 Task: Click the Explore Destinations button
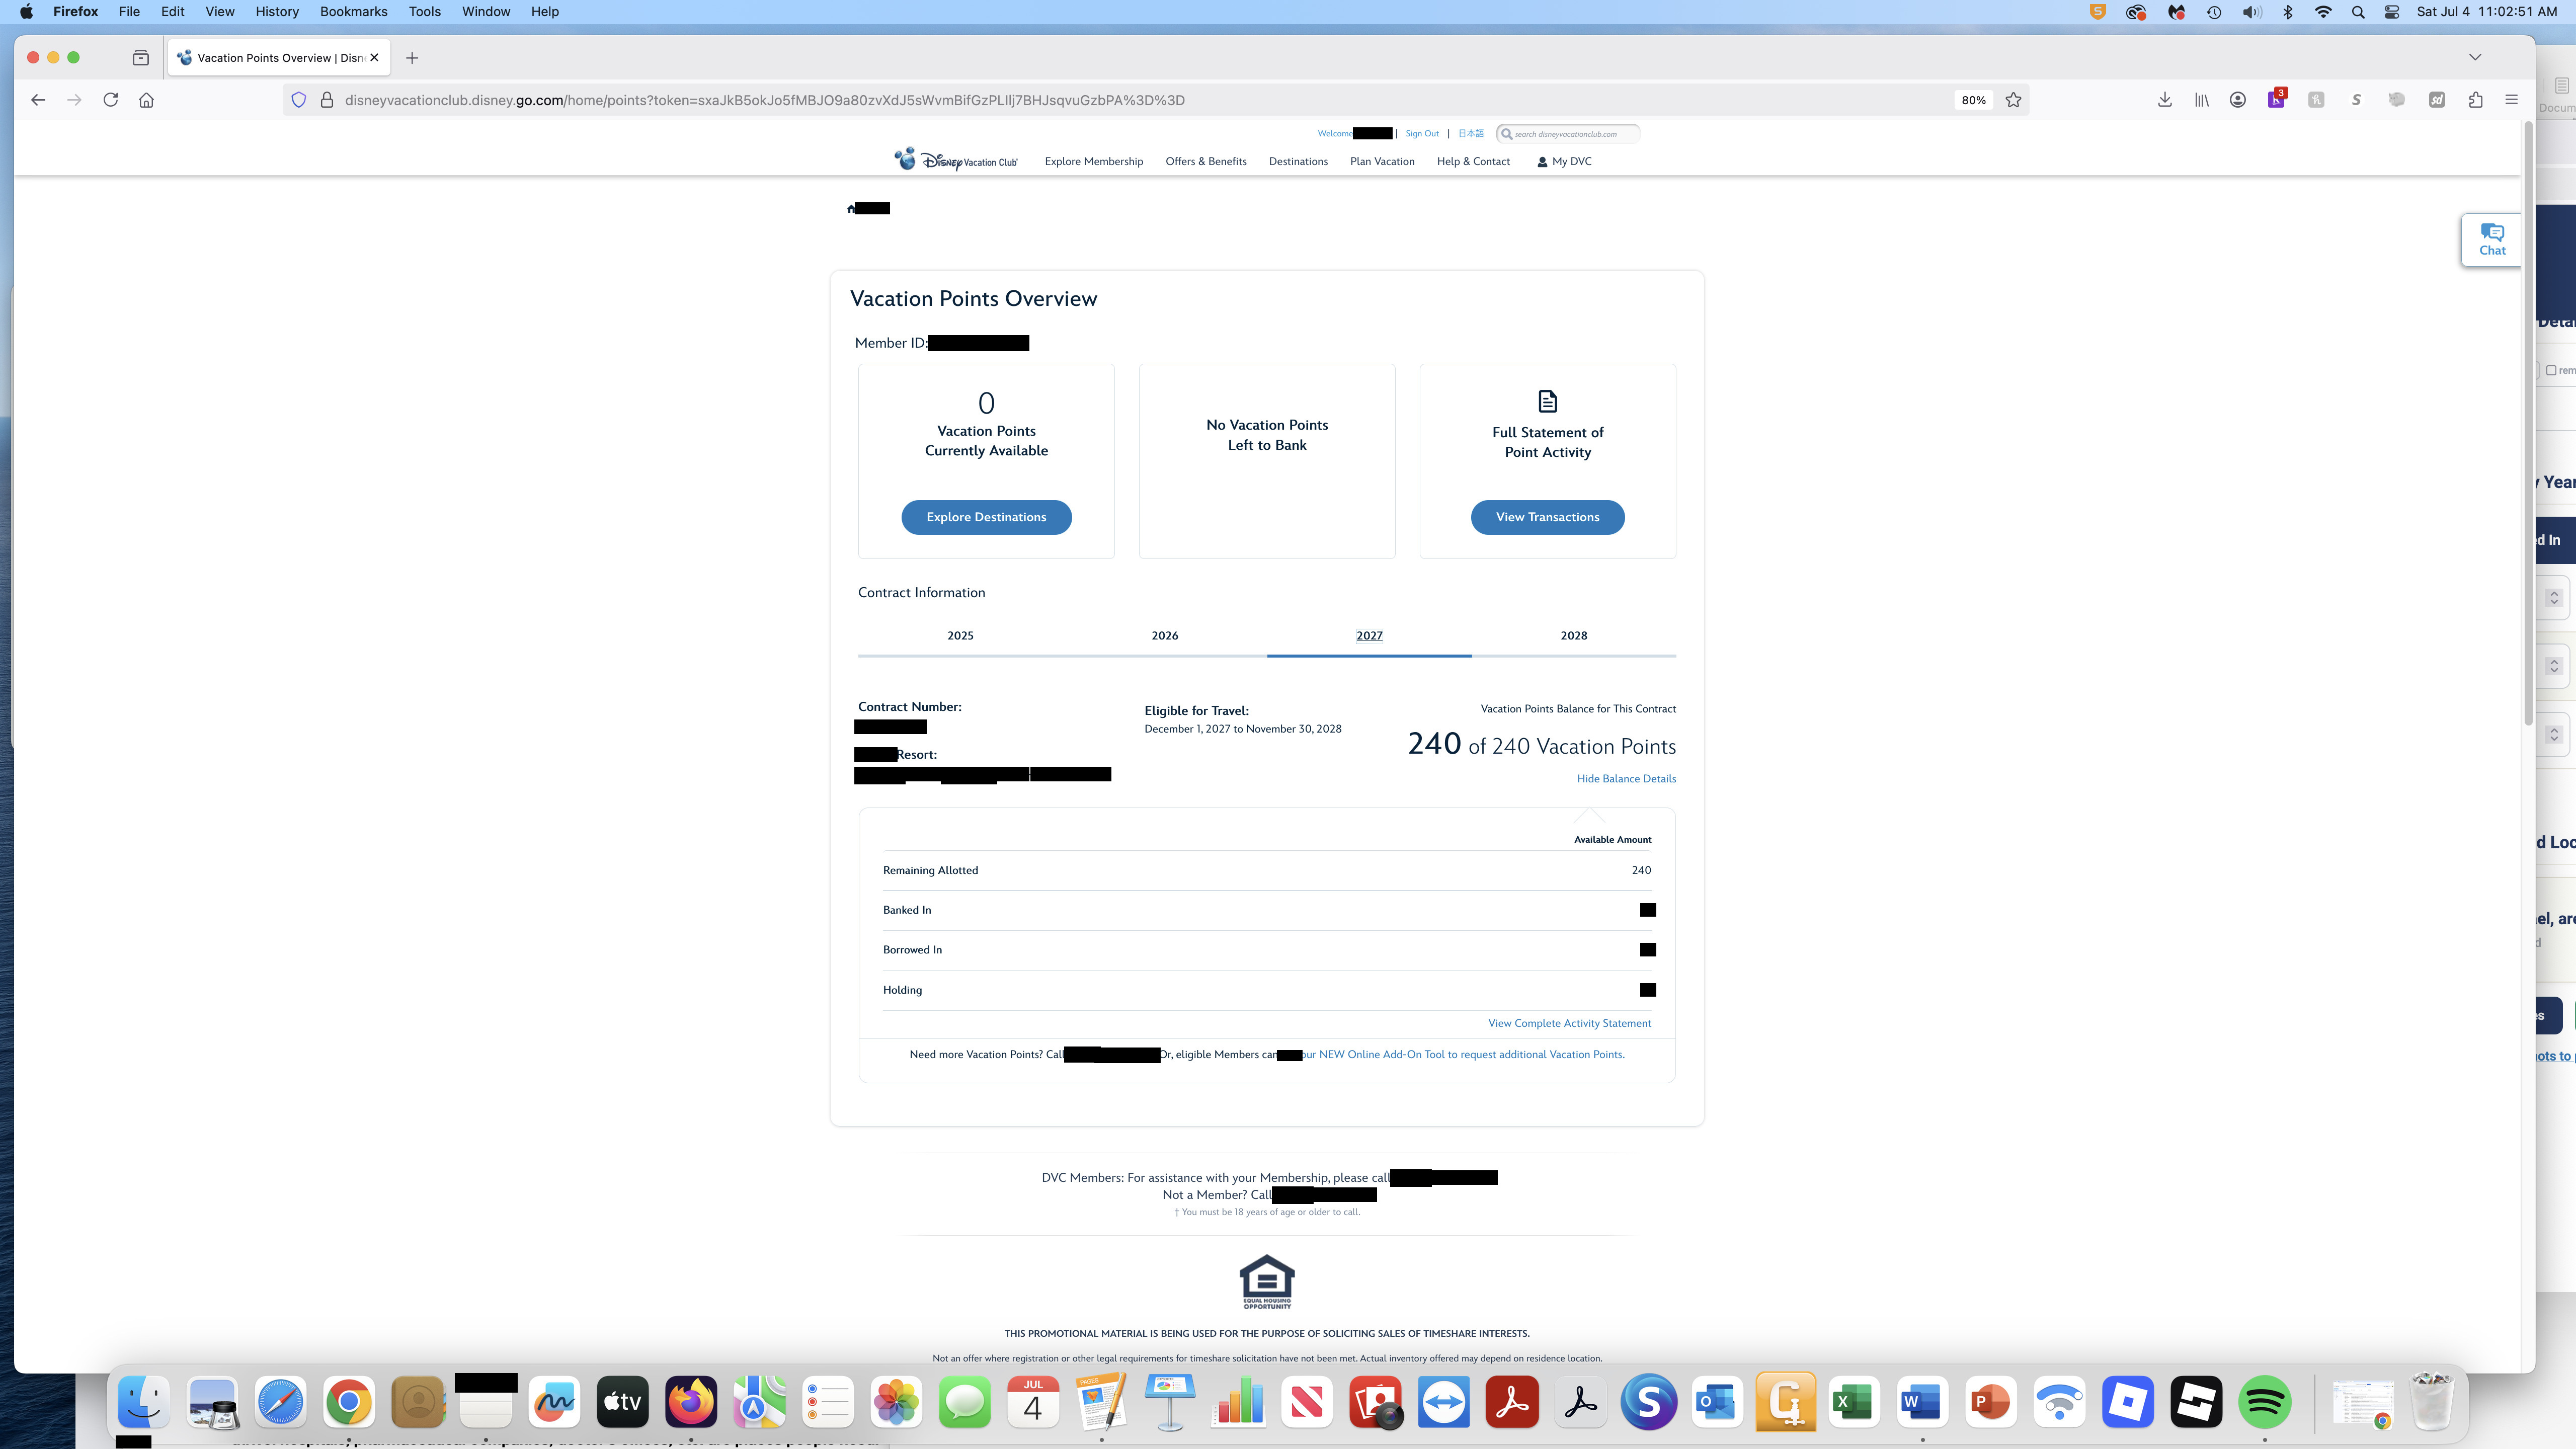[986, 517]
